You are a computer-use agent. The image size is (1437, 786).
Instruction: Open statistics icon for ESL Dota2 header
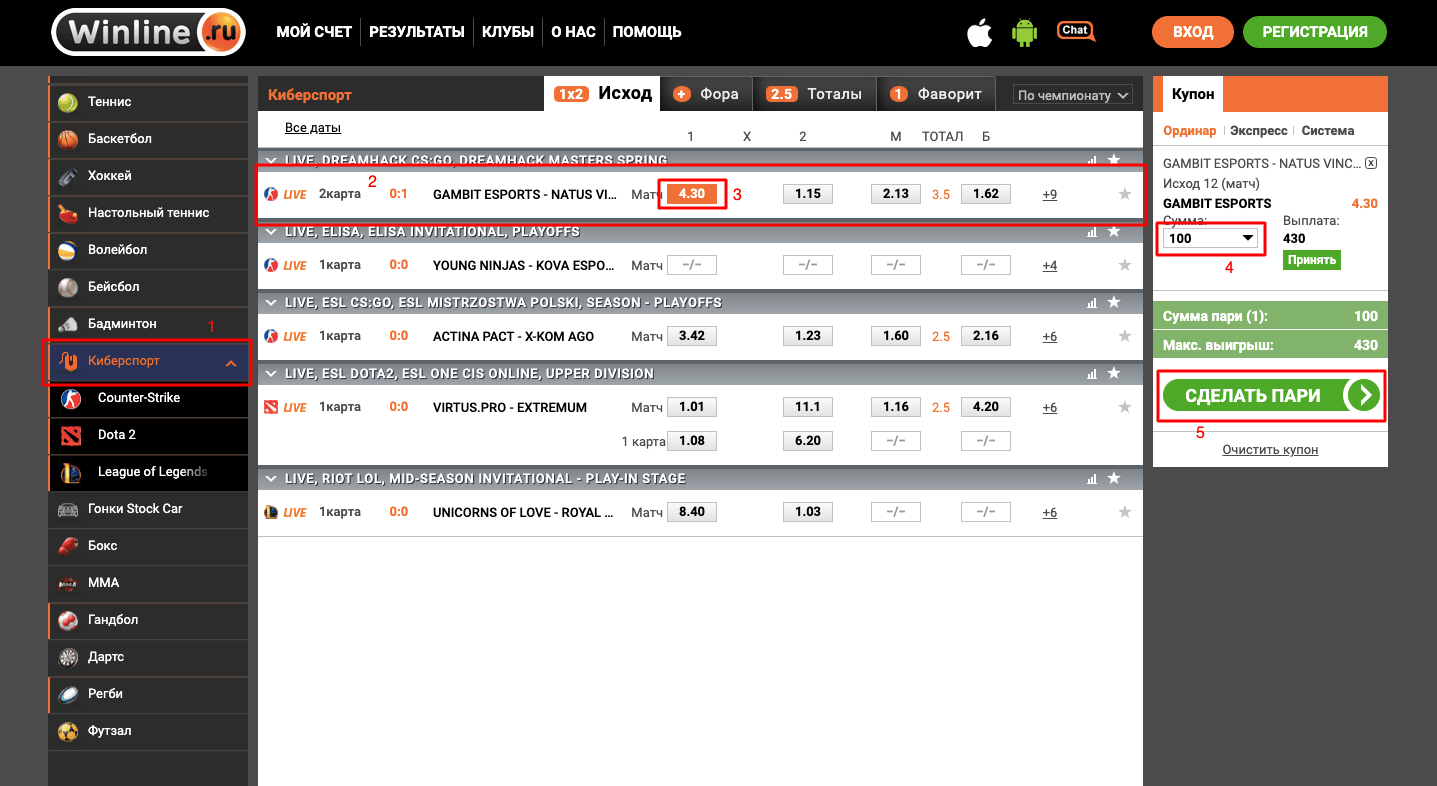[x=1092, y=374]
